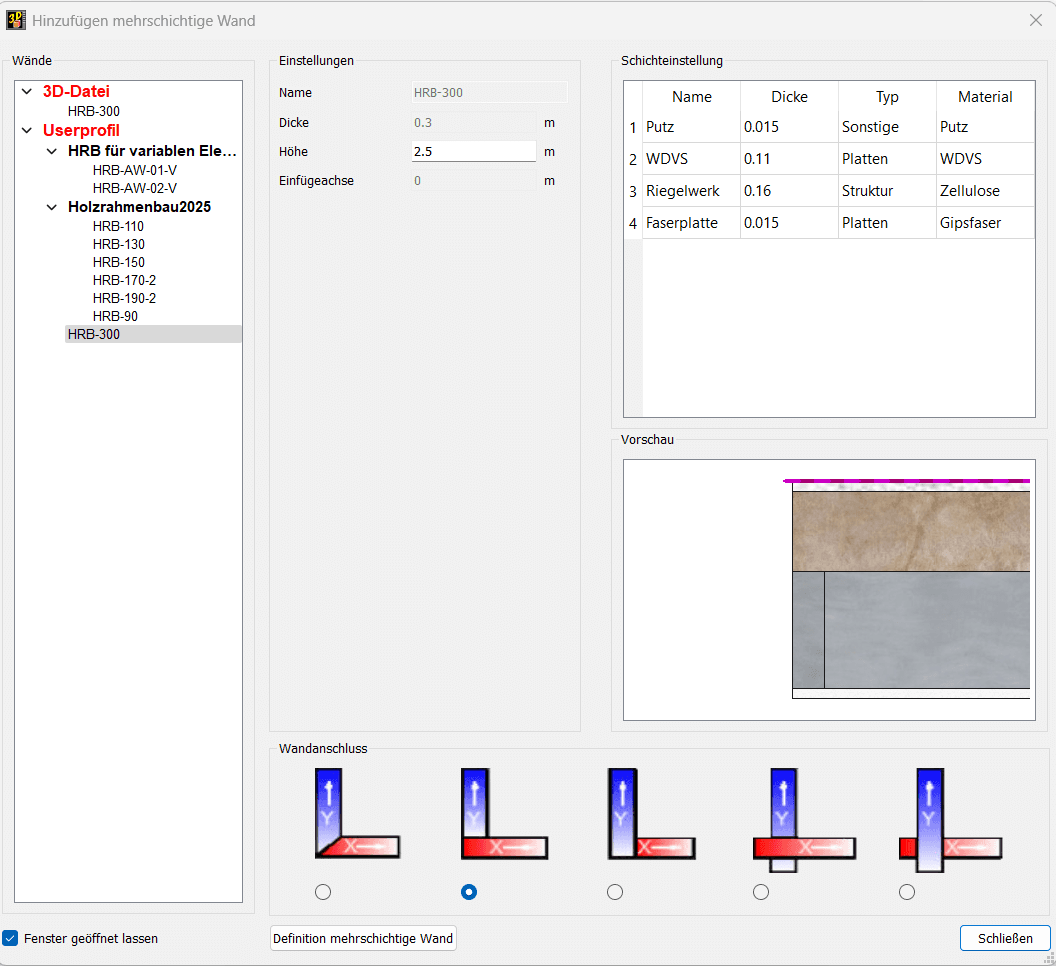The height and width of the screenshot is (966, 1056).
Task: Collapse the Holzrahmenbau2025 folder
Action: tap(52, 208)
